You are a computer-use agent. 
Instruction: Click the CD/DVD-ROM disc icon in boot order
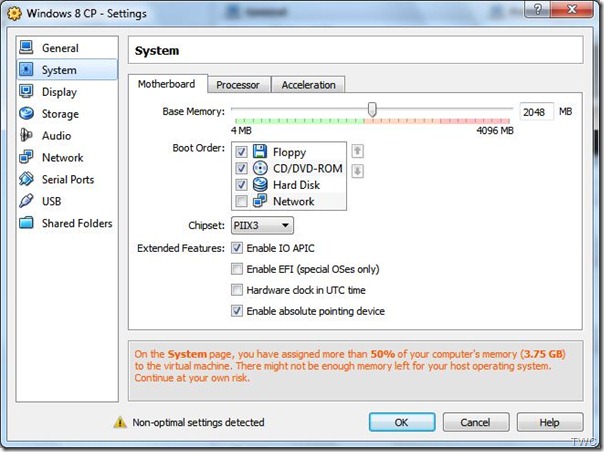(260, 168)
